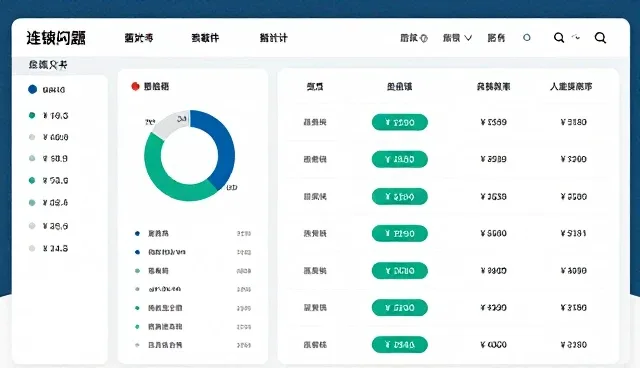640x368 pixels.
Task: Click the green pill button in the fifth table row
Action: click(400, 270)
